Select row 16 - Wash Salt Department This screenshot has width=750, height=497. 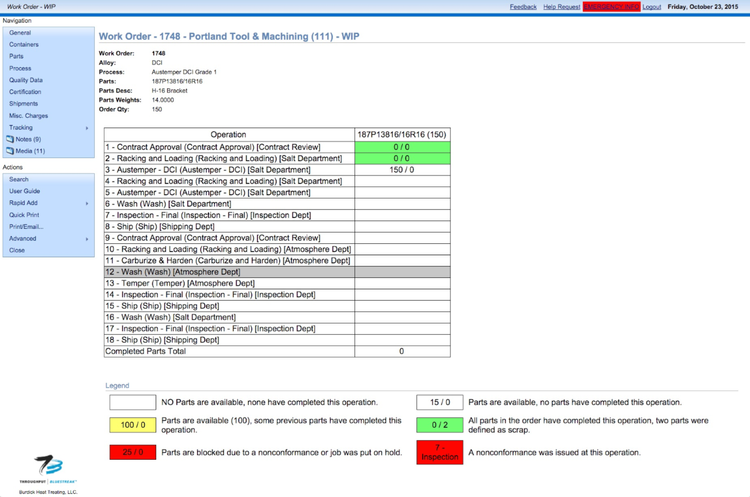(x=229, y=317)
